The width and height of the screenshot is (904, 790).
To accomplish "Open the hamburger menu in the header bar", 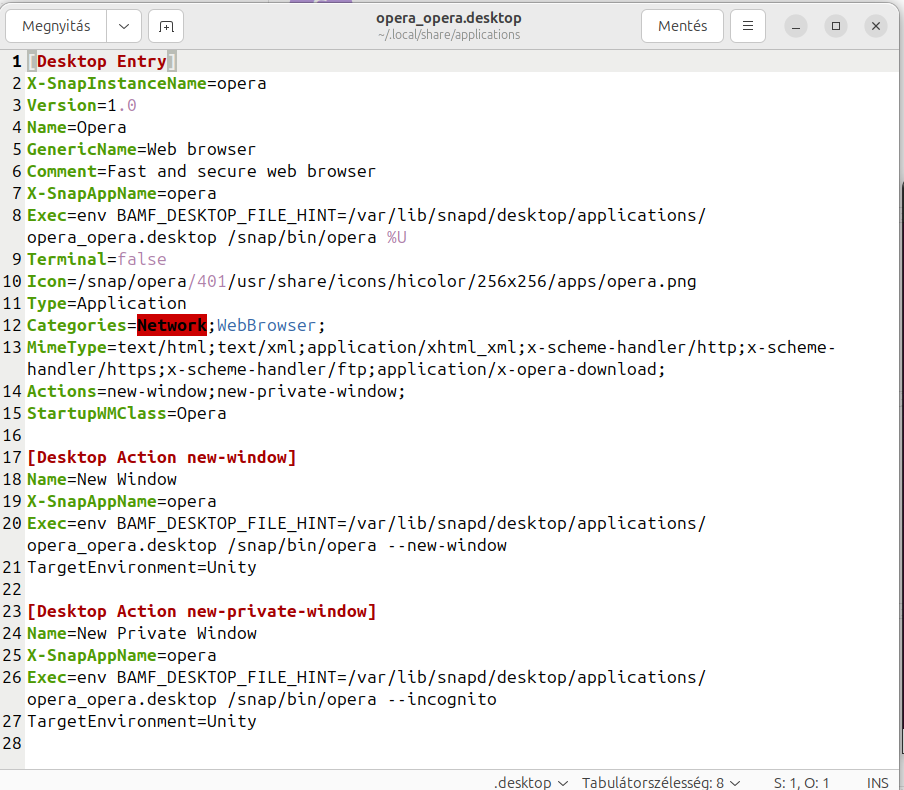I will [747, 26].
